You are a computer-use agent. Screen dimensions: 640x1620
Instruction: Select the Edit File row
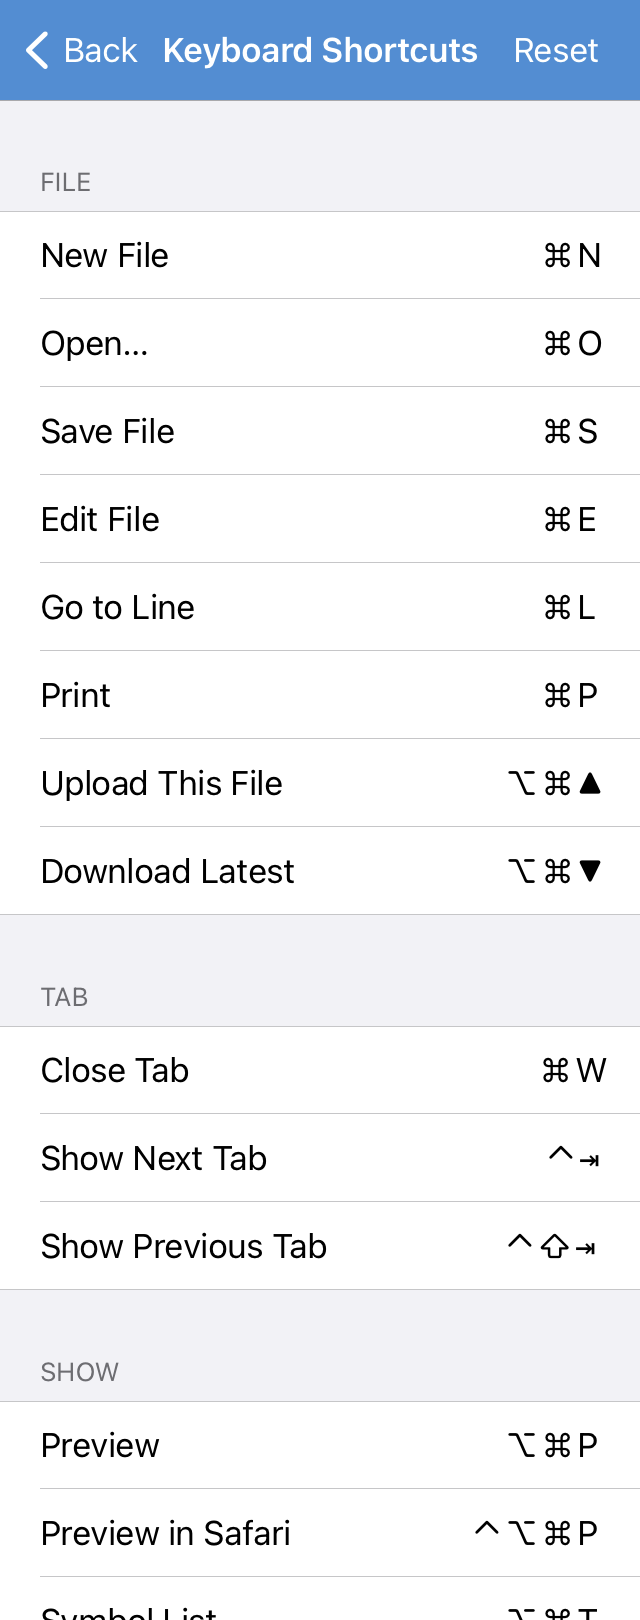pyautogui.click(x=320, y=519)
